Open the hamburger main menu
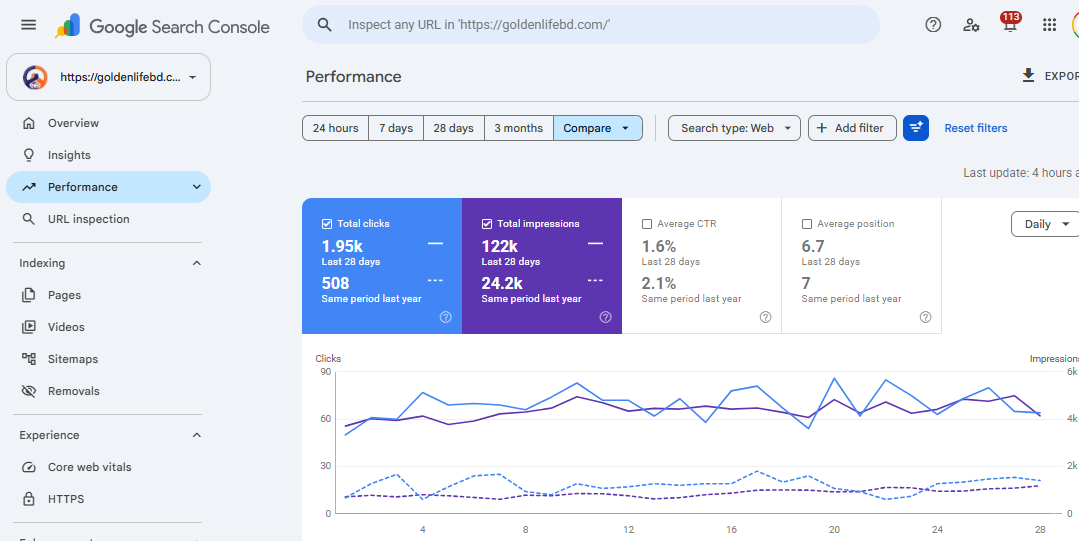 (x=28, y=25)
